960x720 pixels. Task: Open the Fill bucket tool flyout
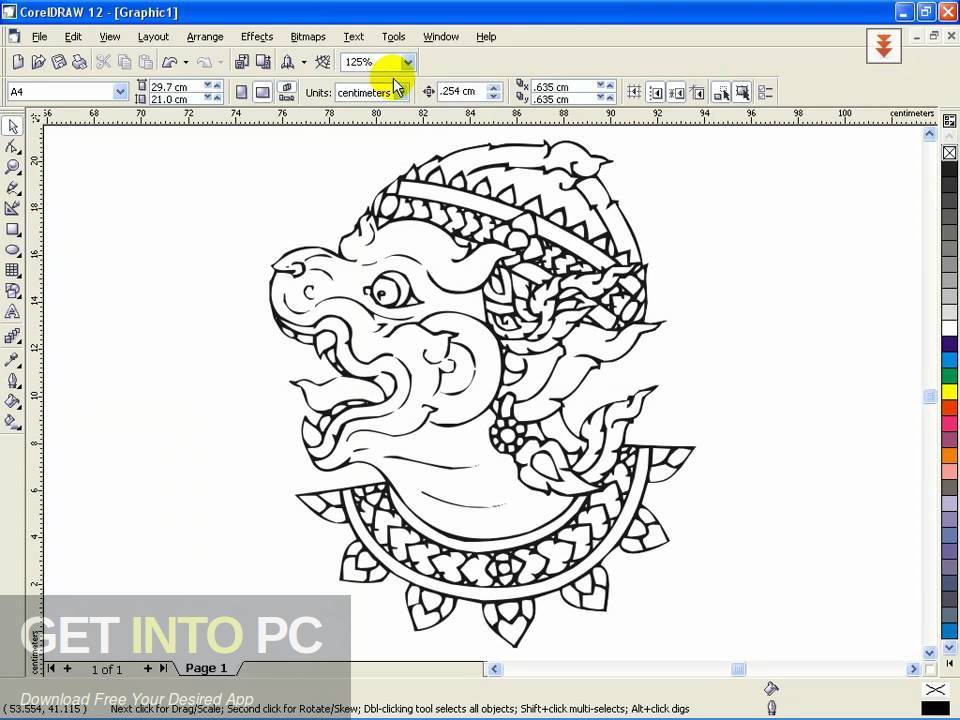coord(12,401)
